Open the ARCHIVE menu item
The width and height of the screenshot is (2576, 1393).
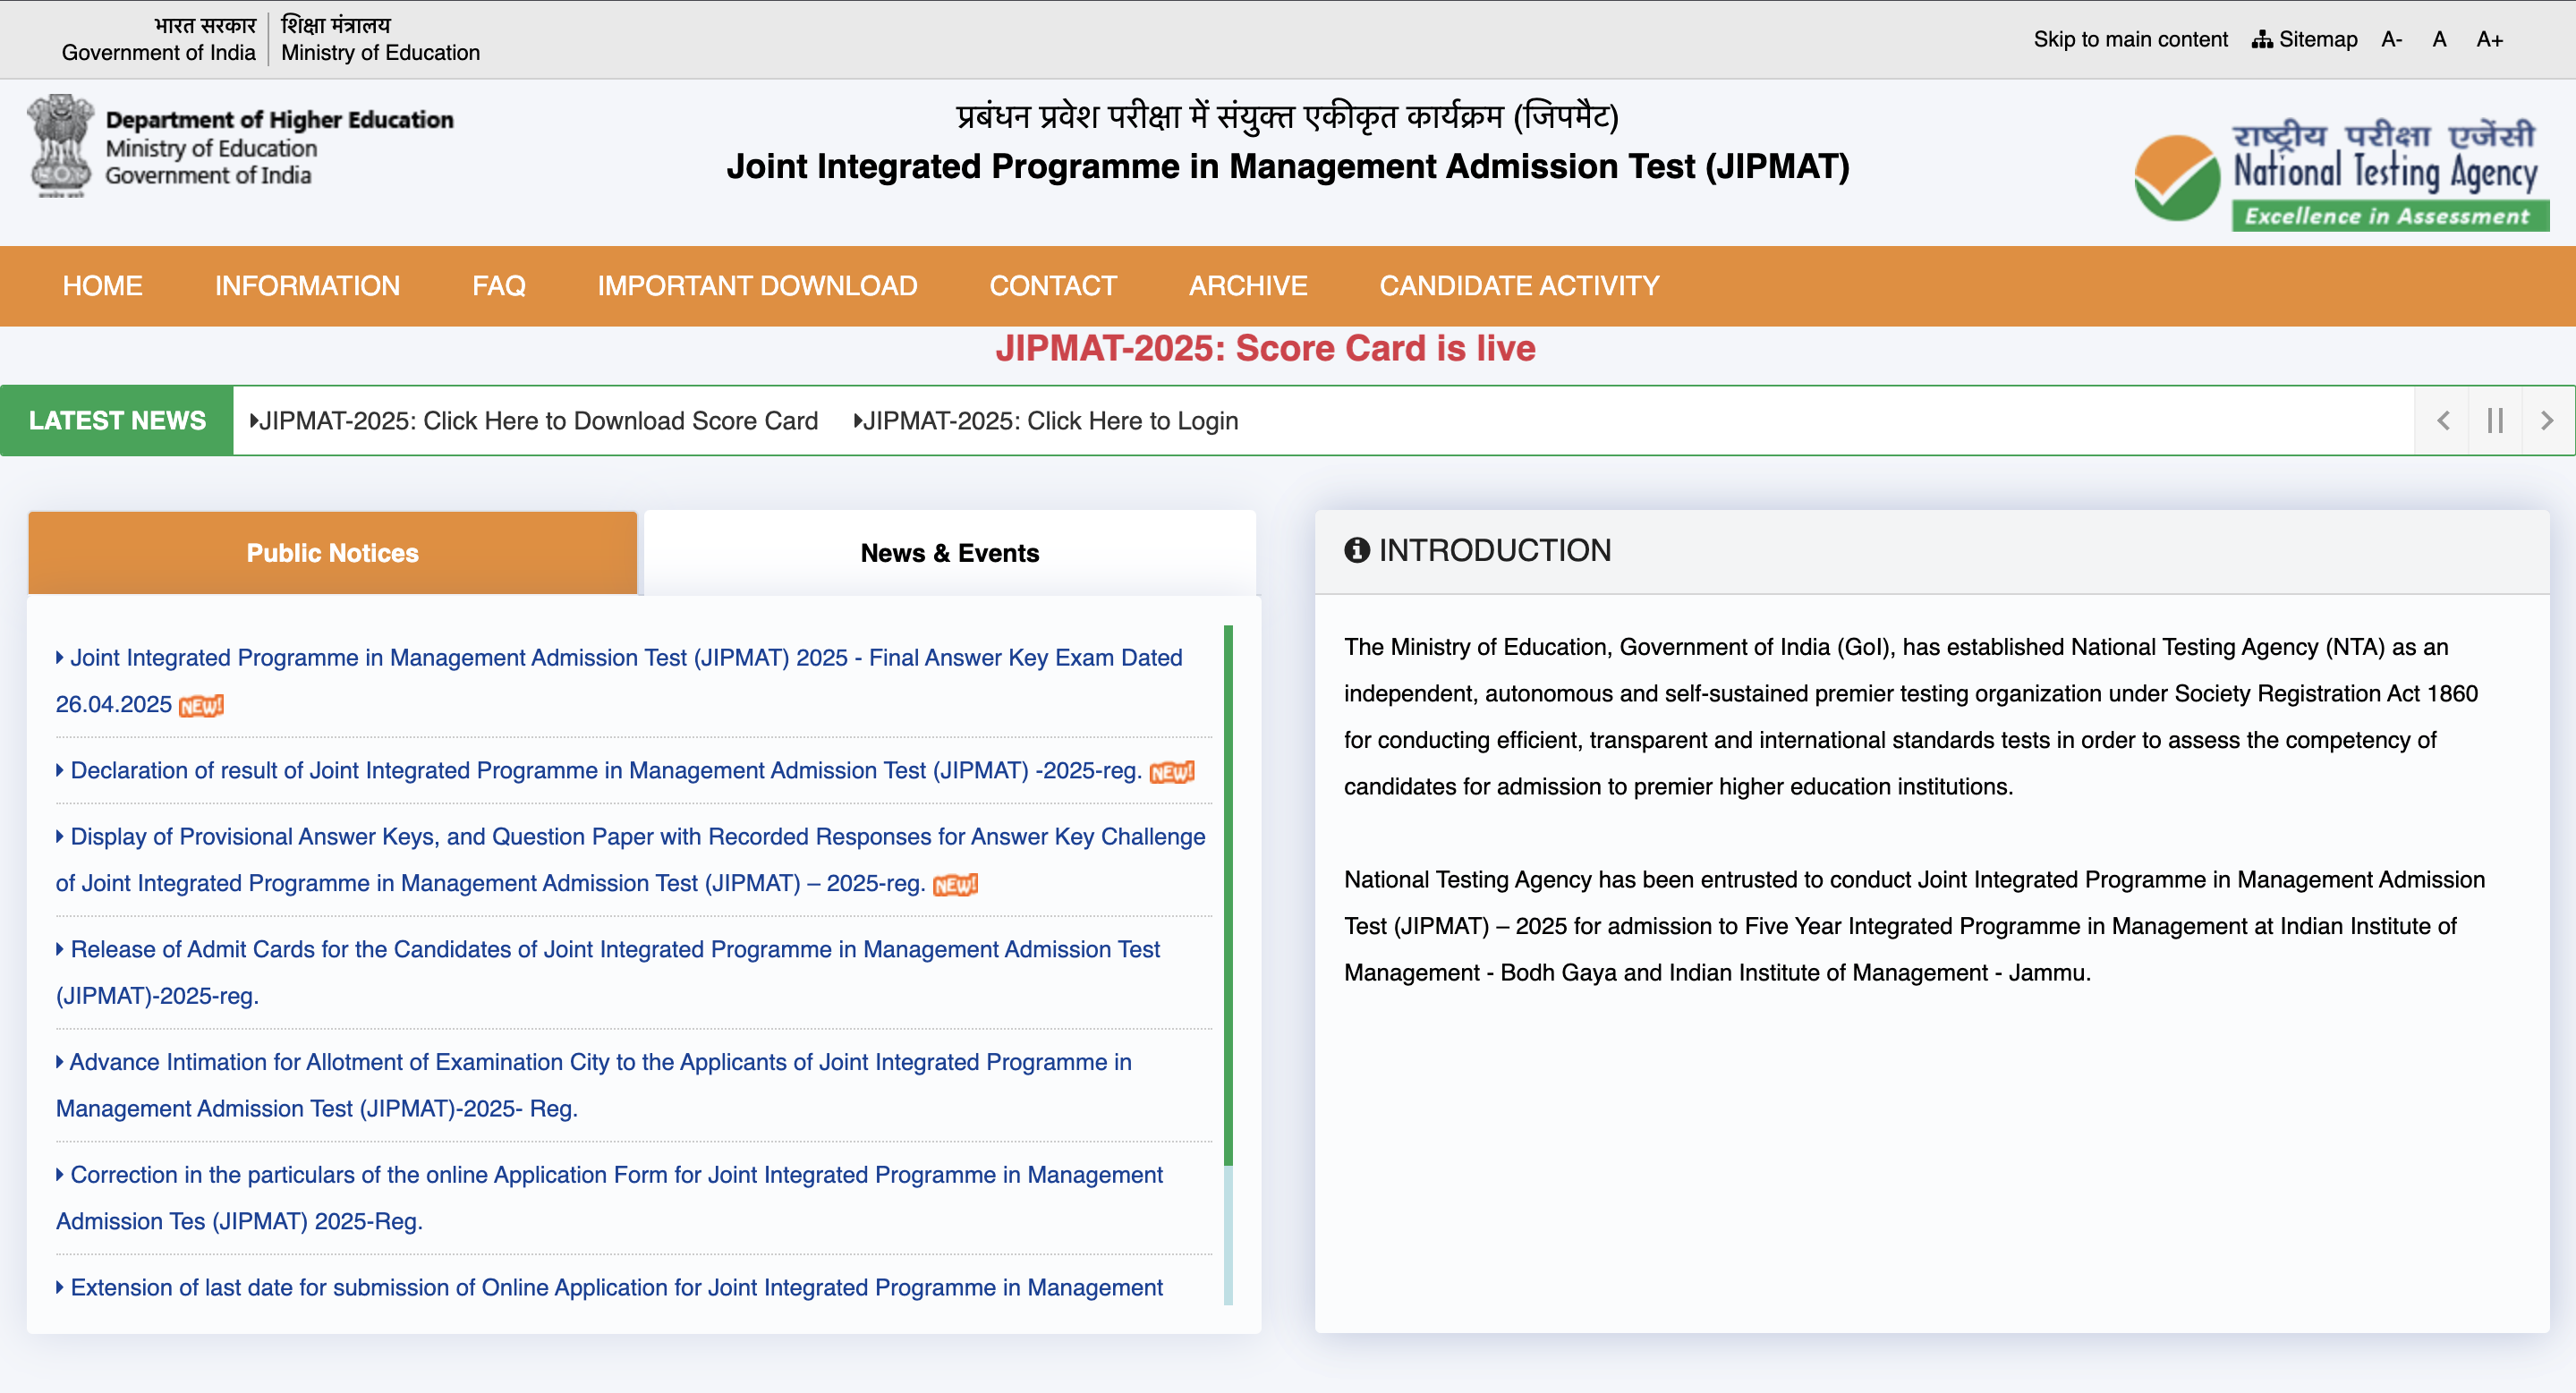point(1247,286)
